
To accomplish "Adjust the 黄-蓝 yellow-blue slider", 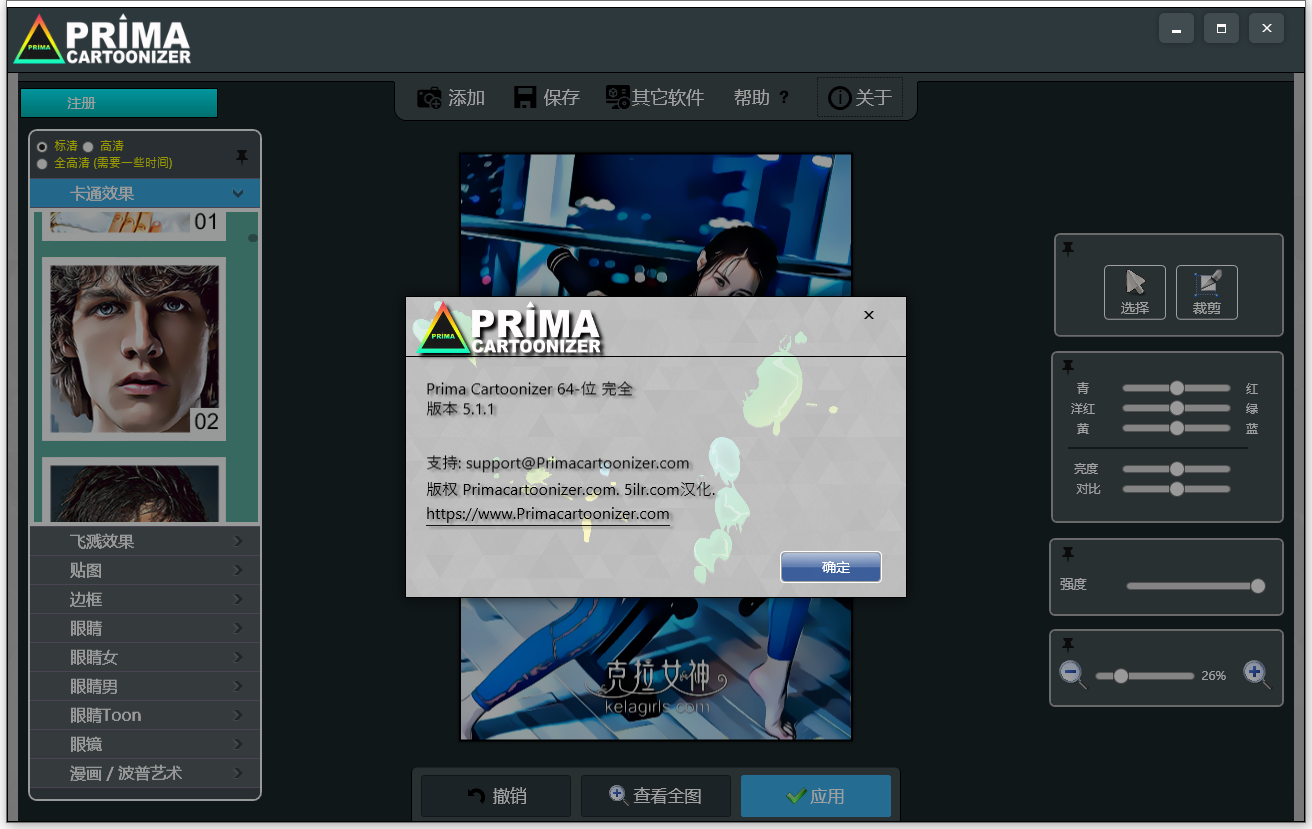I will coord(1177,428).
